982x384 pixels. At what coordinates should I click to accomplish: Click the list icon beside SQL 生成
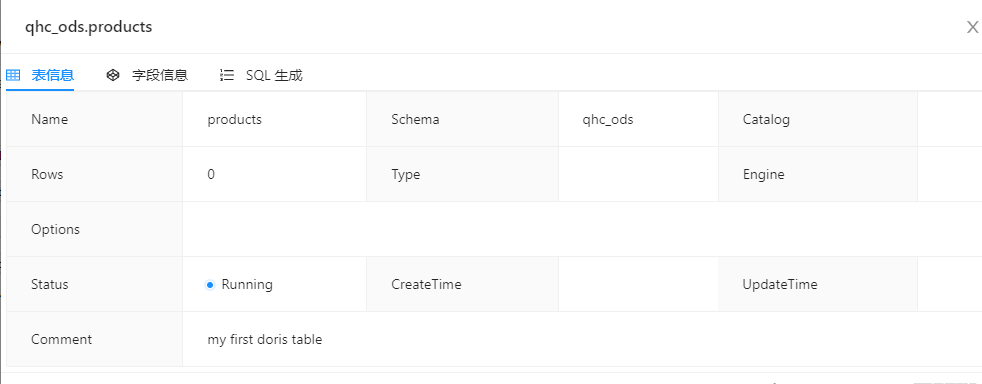(x=227, y=76)
